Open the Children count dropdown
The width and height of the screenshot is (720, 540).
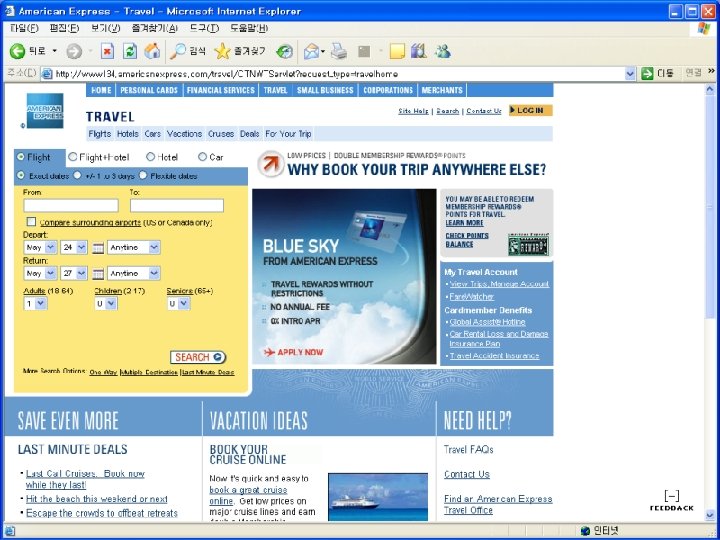tap(106, 304)
